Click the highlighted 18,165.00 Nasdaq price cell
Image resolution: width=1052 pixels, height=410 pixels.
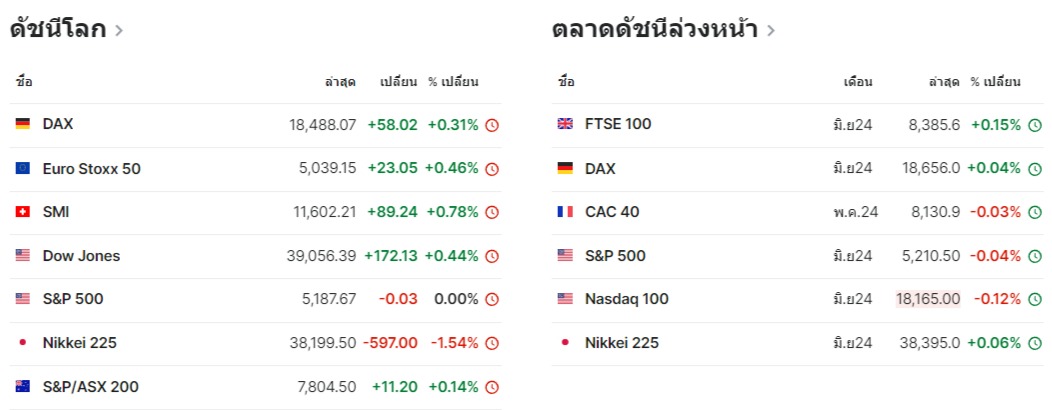click(x=928, y=299)
